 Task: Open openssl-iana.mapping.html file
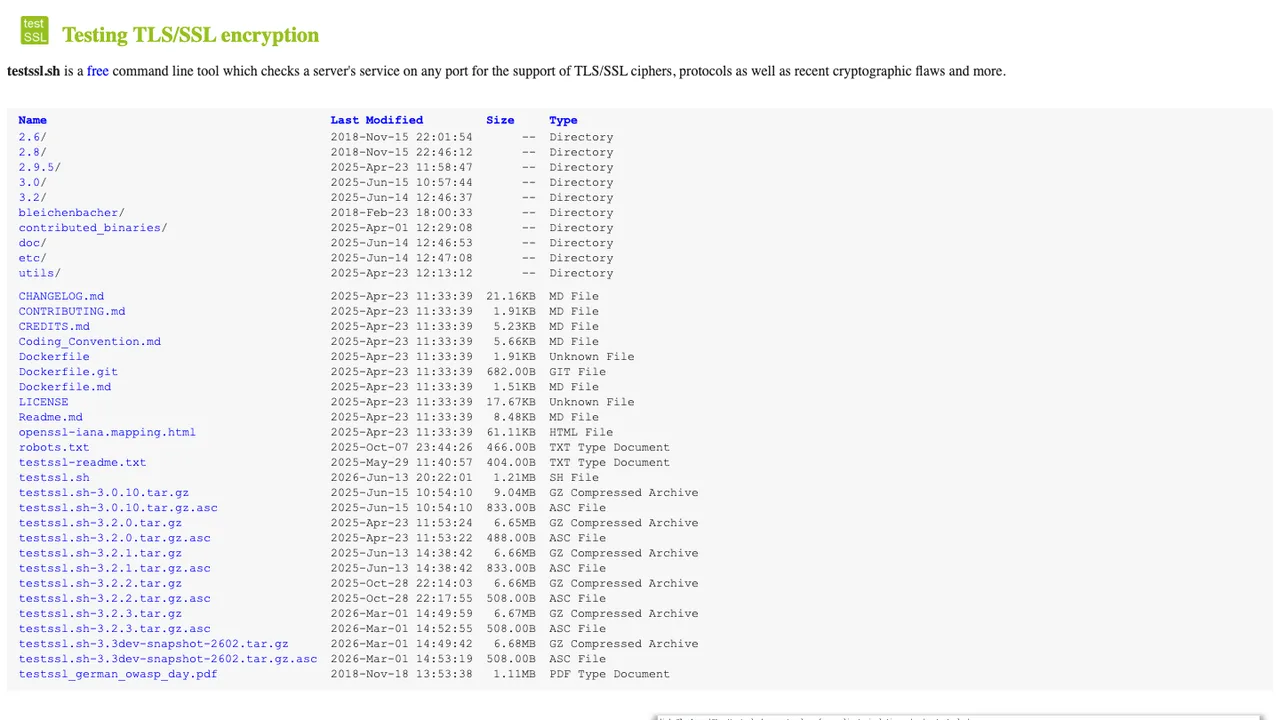(107, 432)
